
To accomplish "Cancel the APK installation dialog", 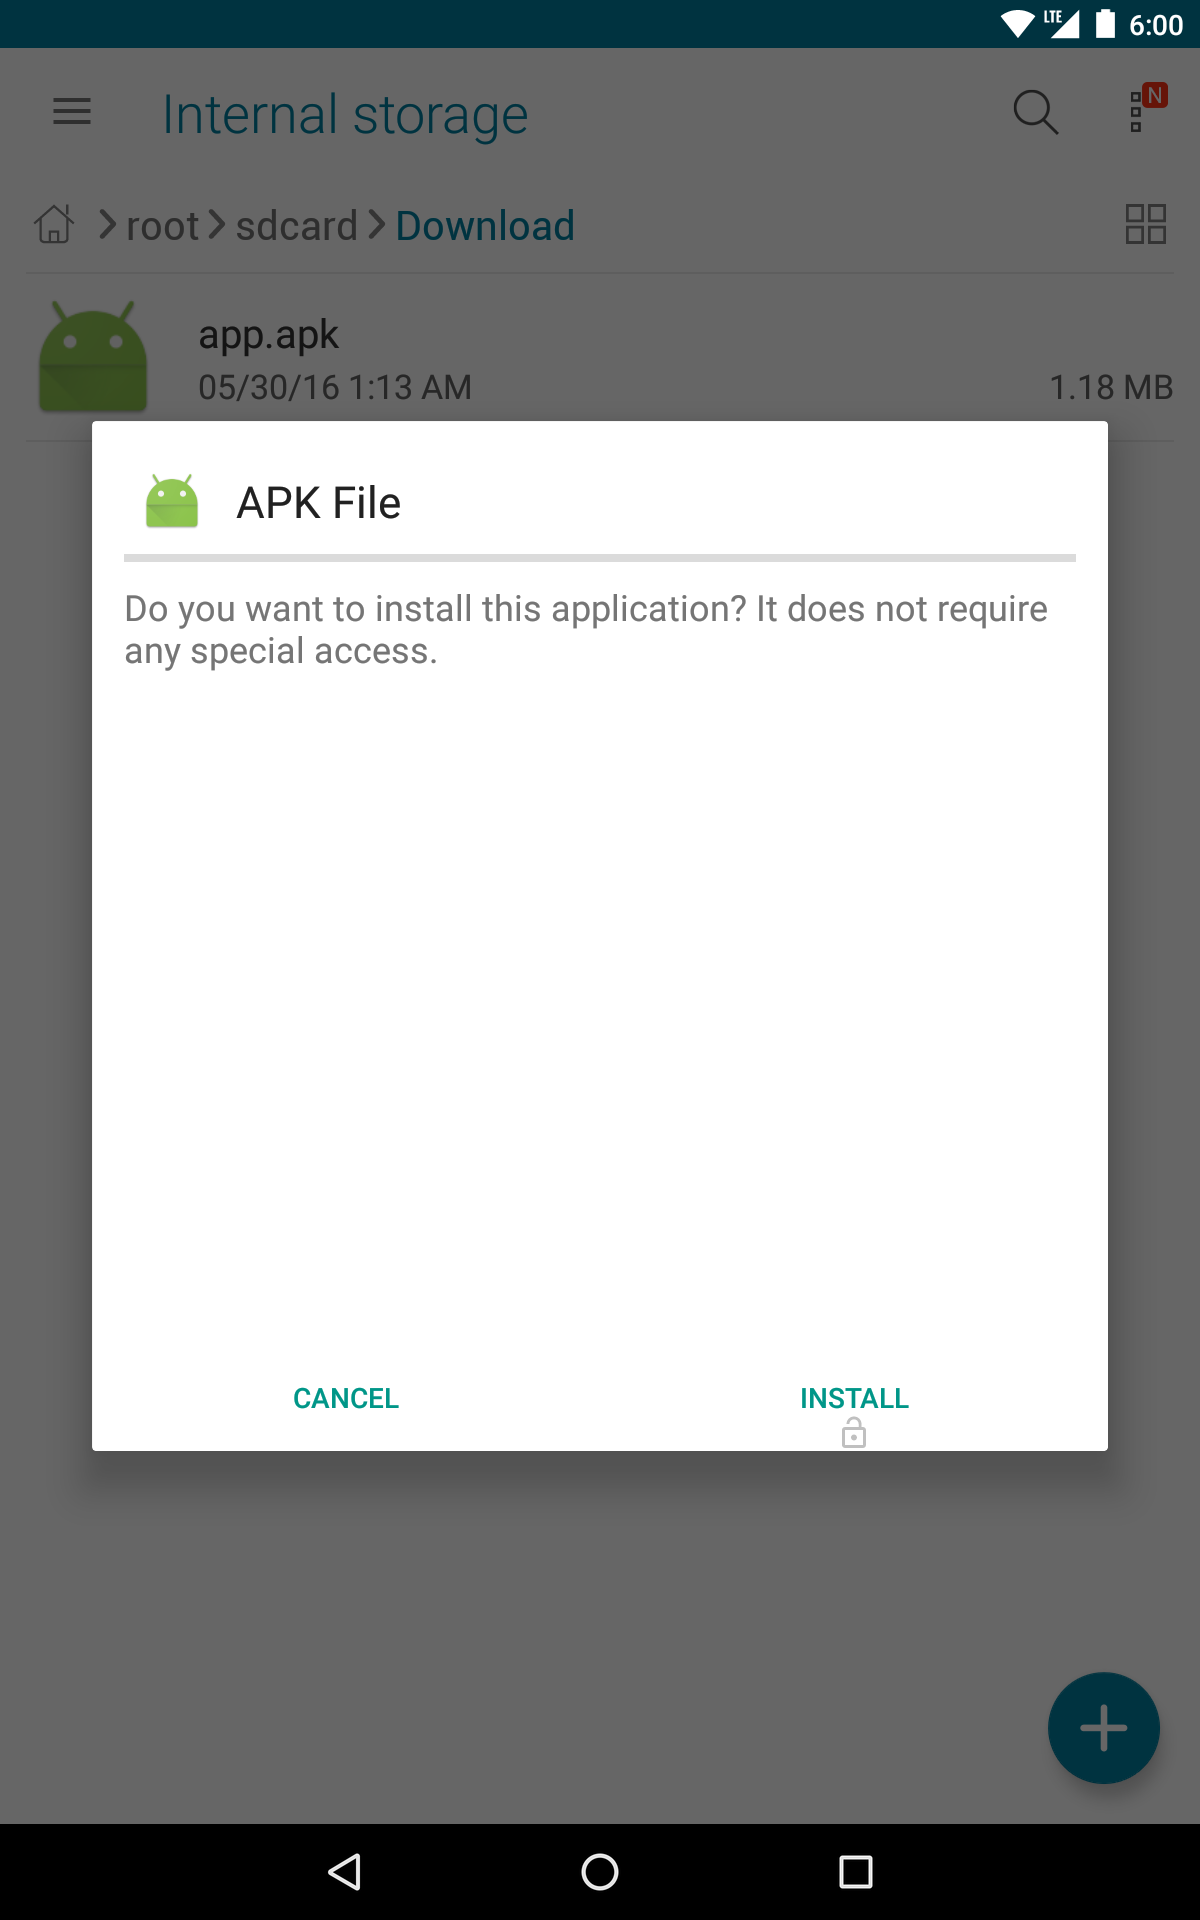I will pyautogui.click(x=346, y=1398).
